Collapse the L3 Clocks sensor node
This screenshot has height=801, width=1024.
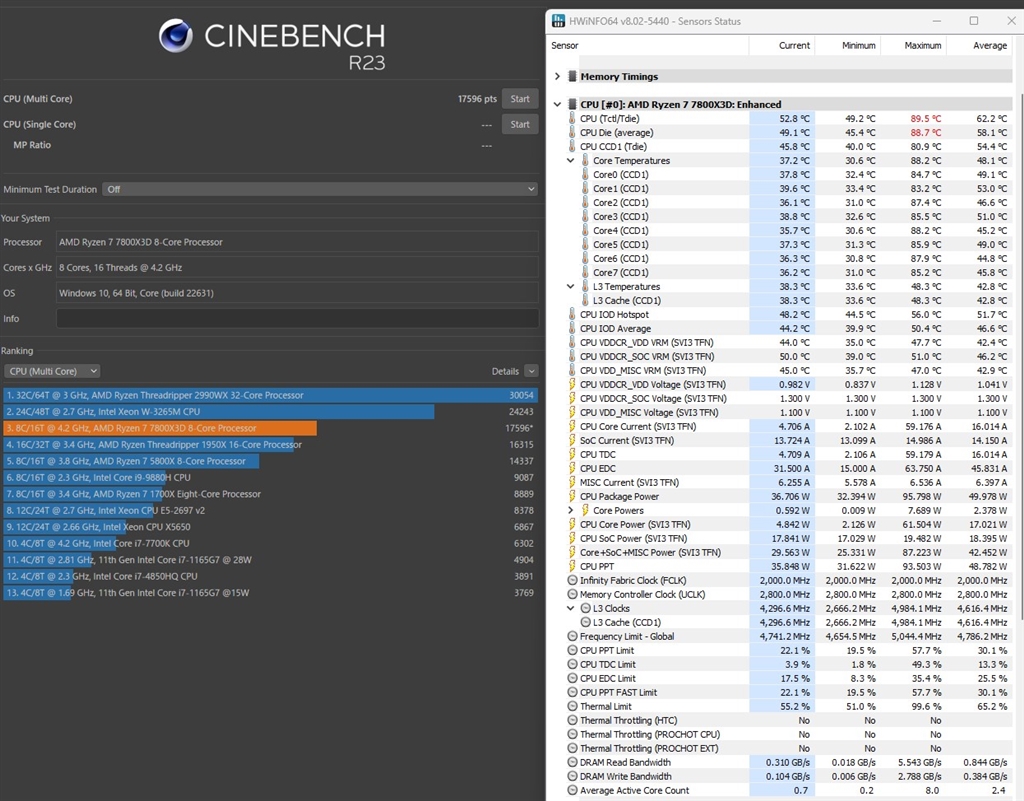(x=571, y=608)
